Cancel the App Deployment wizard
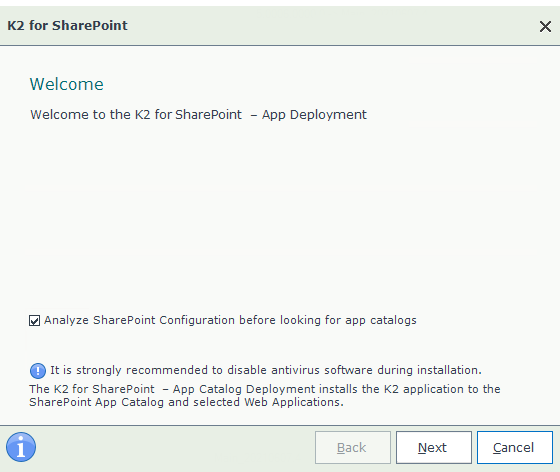 click(515, 447)
